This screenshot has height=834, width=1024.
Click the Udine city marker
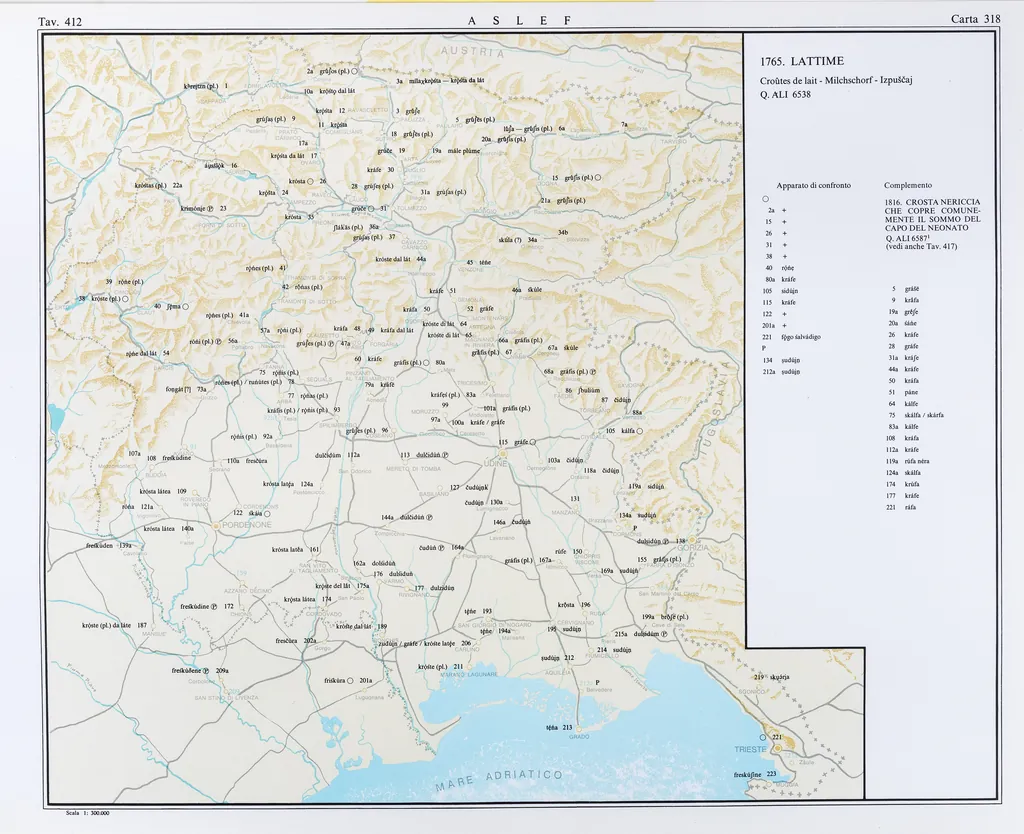503,453
